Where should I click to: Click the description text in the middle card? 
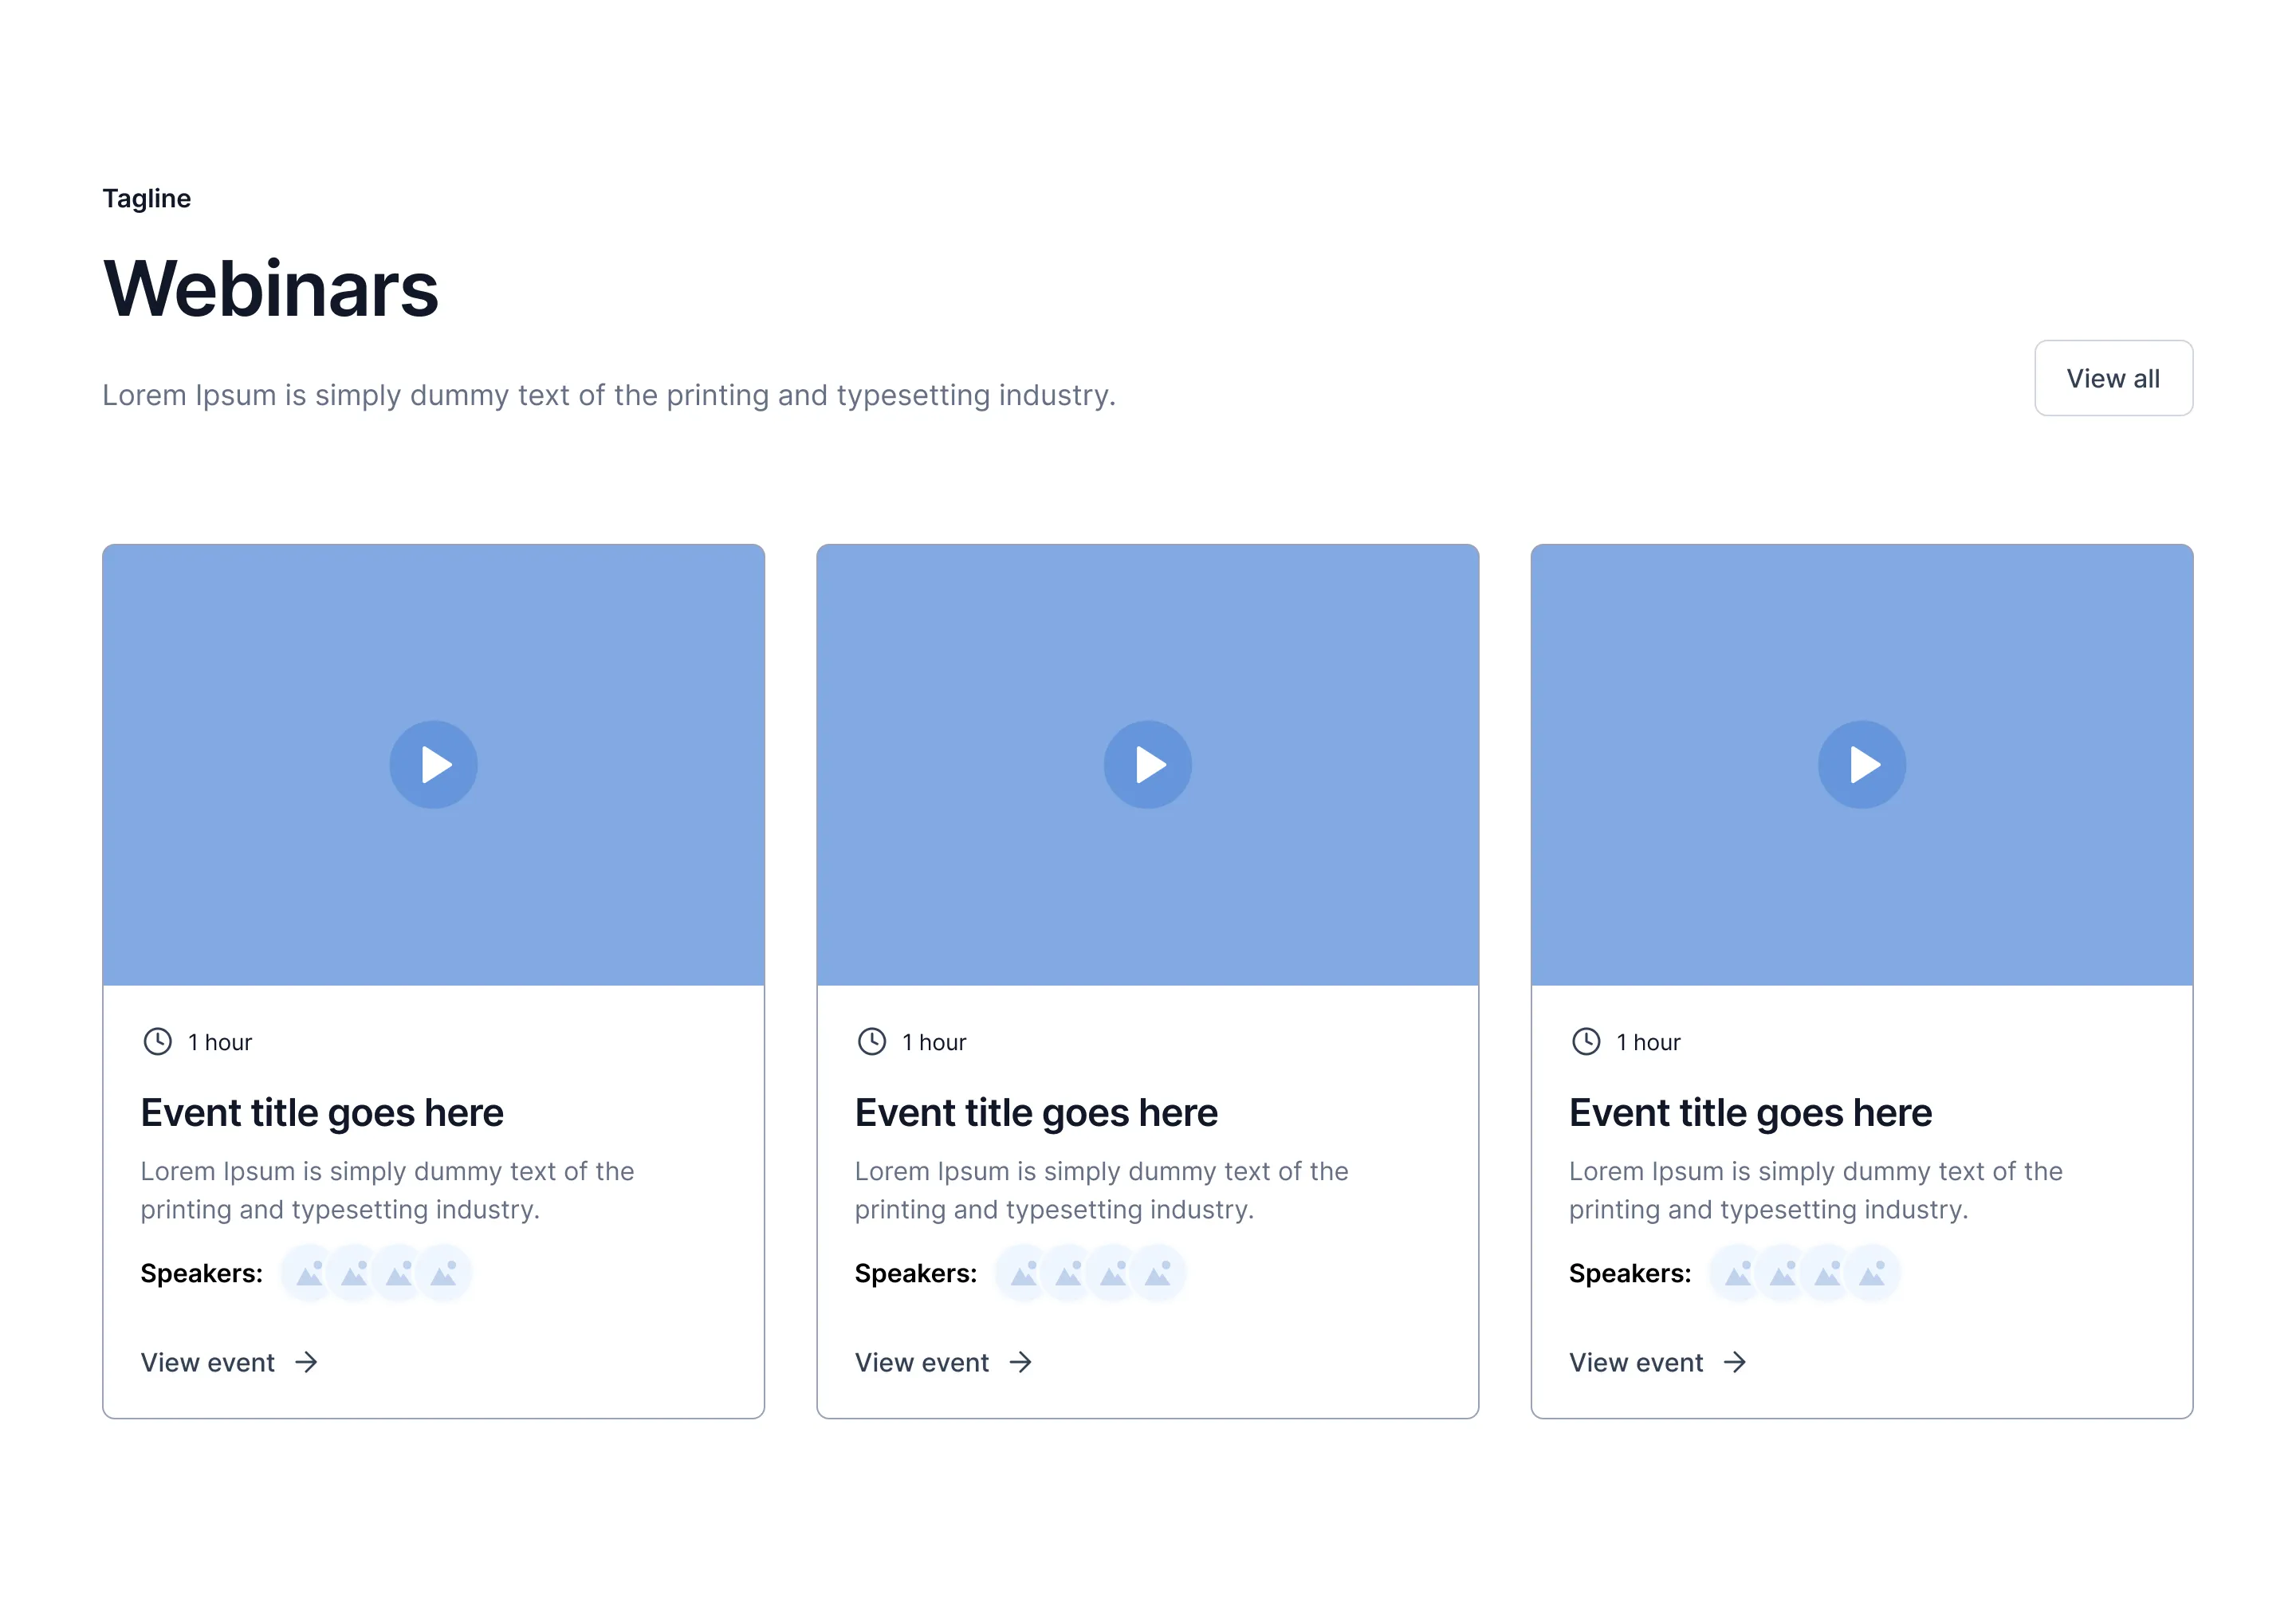[1101, 1190]
